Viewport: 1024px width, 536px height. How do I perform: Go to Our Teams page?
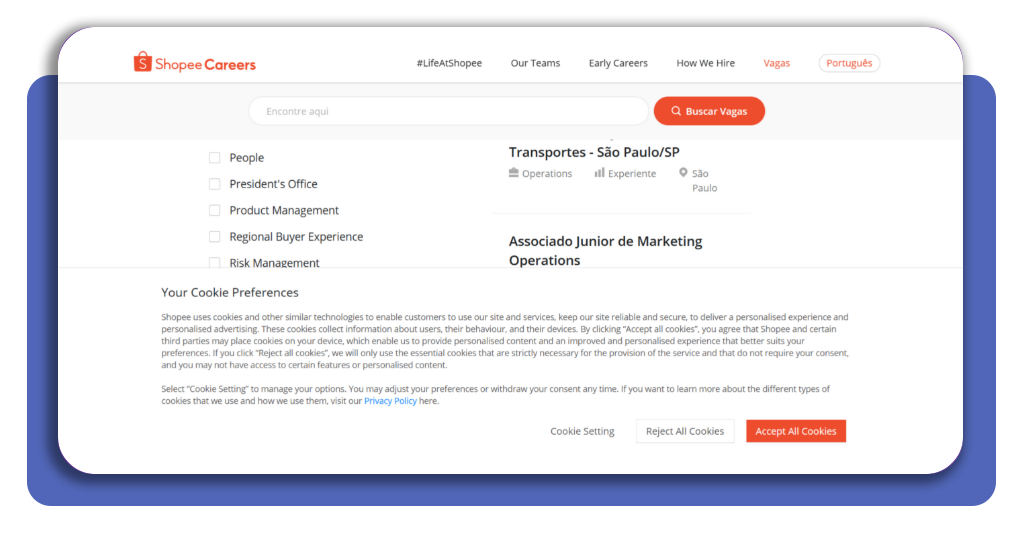(x=536, y=63)
